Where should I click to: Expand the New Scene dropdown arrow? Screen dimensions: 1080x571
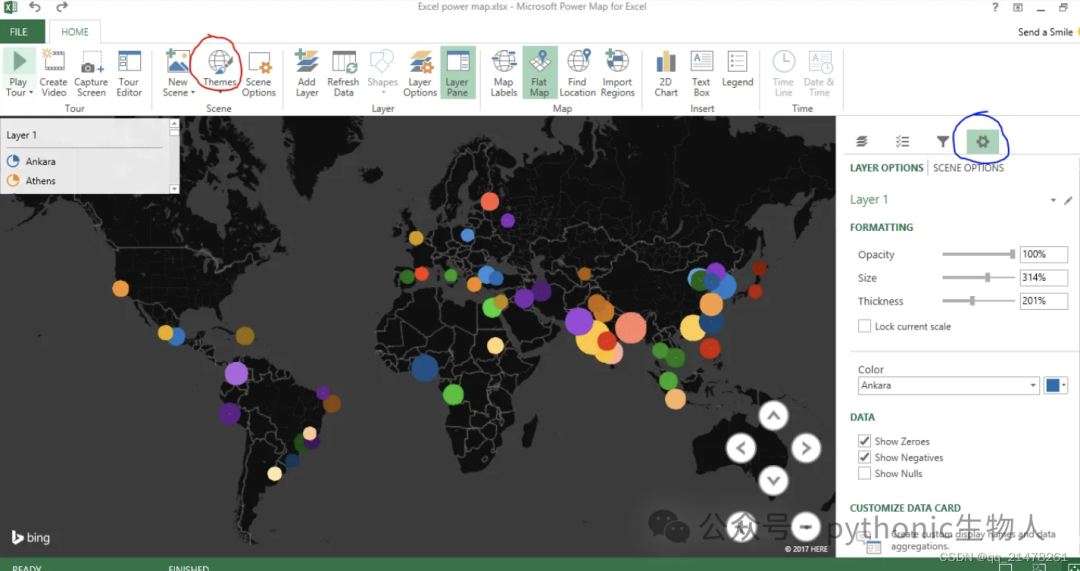click(x=193, y=93)
